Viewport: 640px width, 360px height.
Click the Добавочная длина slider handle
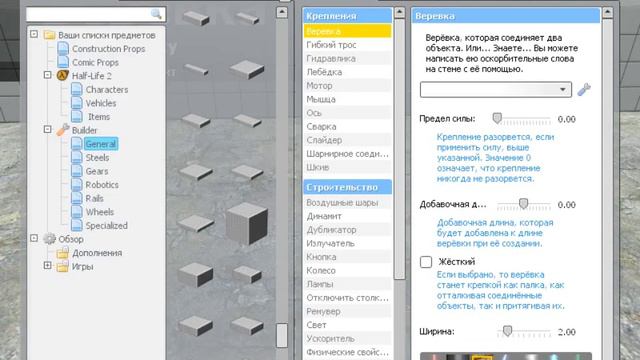(523, 203)
